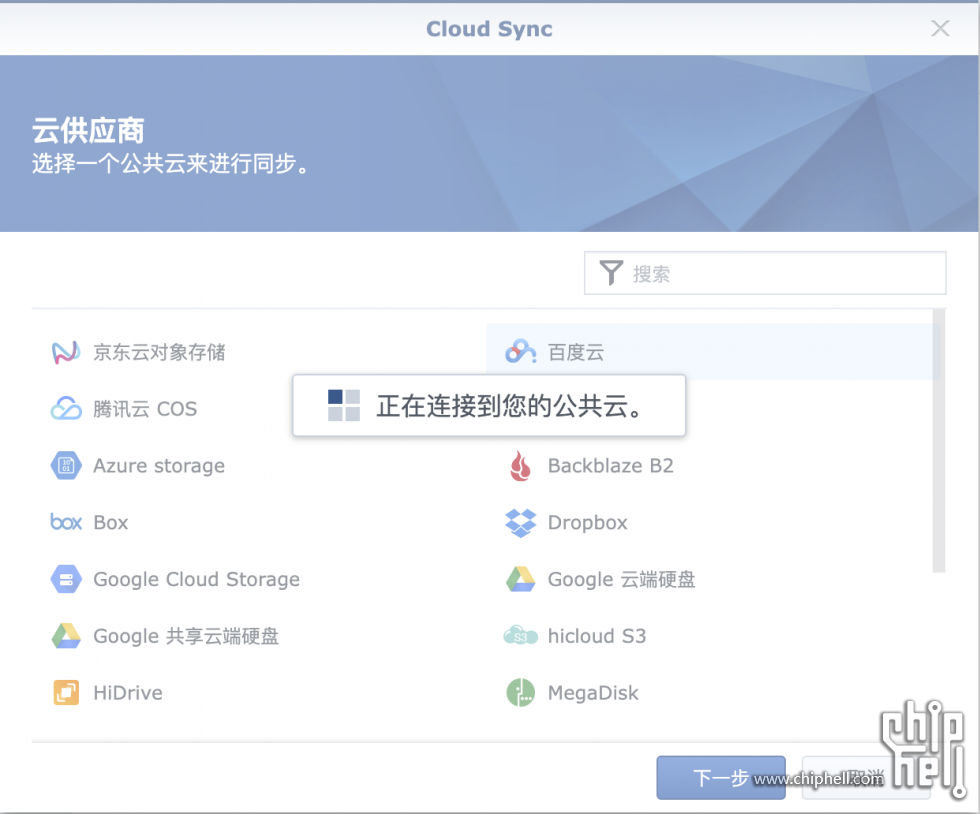The image size is (980, 814).
Task: Select the MegaDisk label
Action: pyautogui.click(x=593, y=693)
